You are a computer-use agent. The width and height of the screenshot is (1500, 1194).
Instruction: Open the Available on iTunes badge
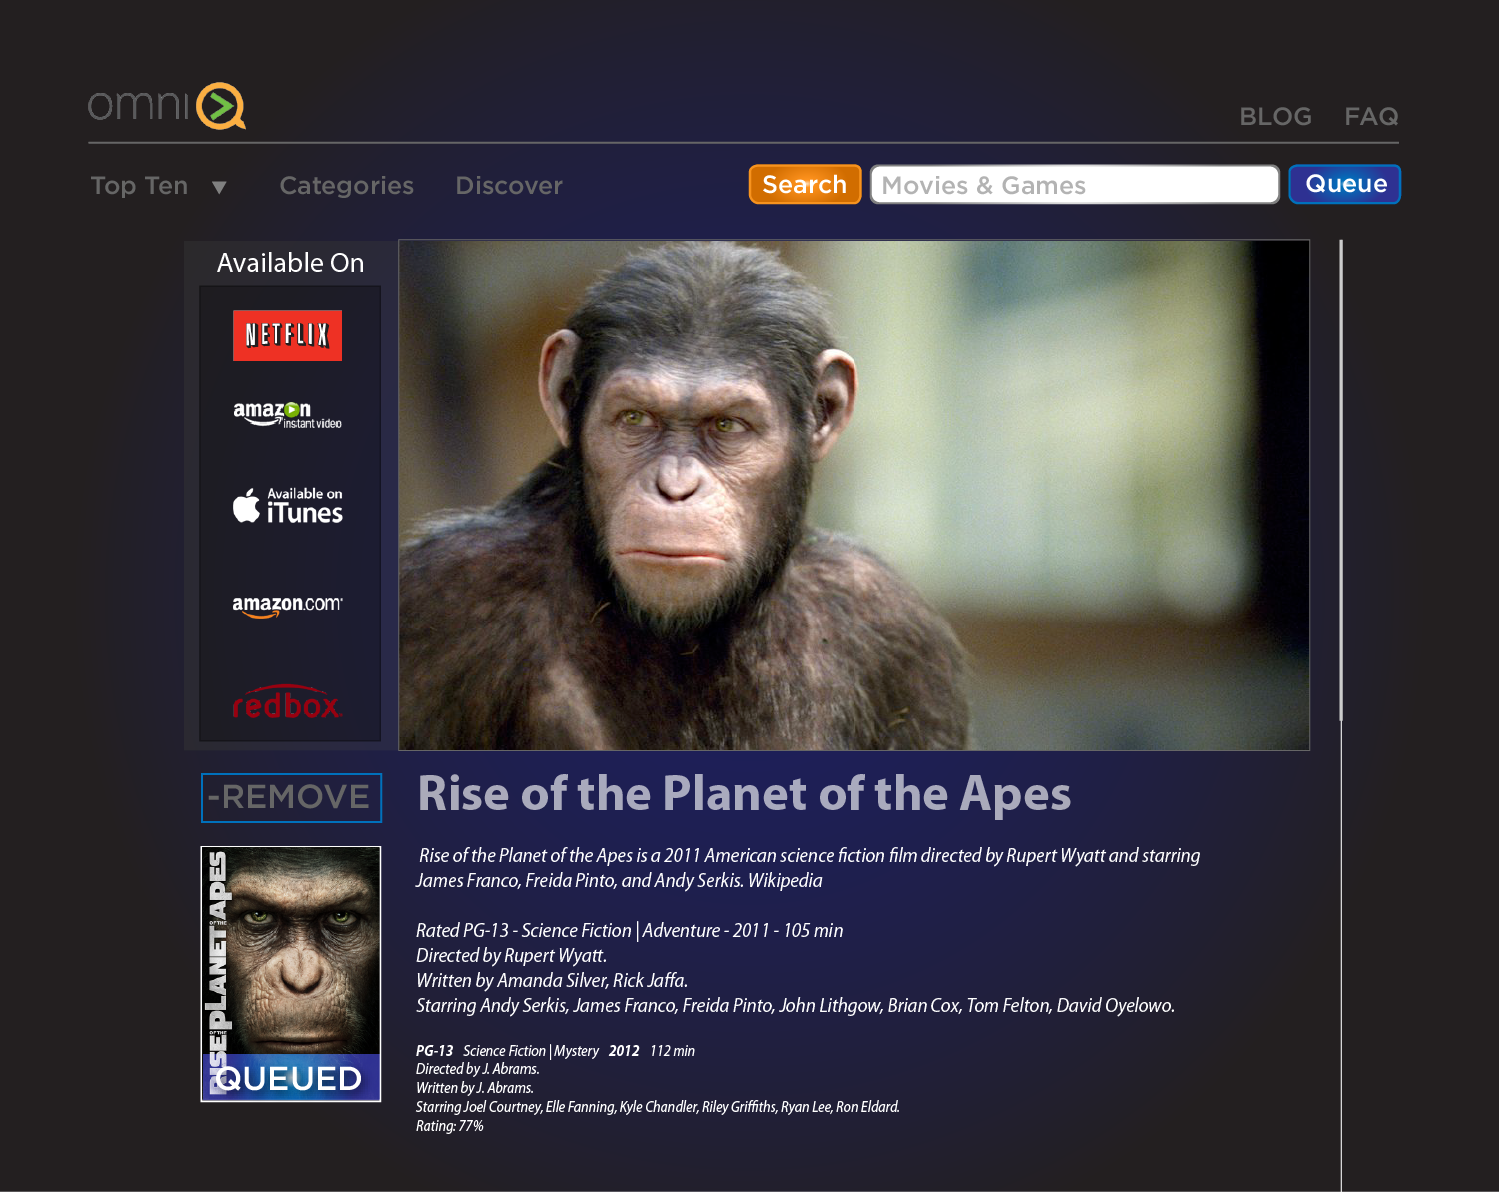tap(288, 506)
